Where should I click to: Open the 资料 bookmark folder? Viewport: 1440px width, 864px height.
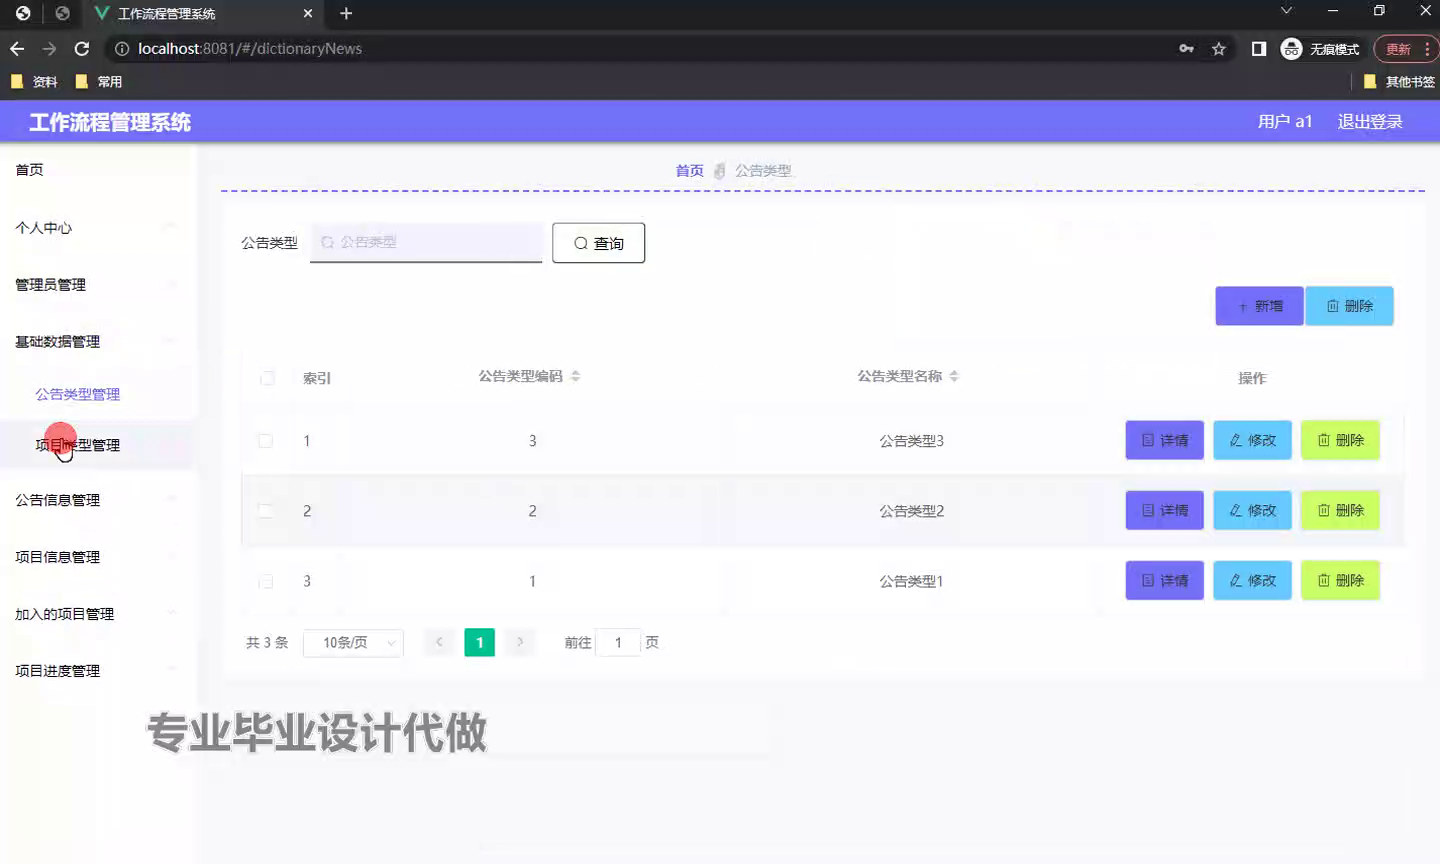pos(34,82)
